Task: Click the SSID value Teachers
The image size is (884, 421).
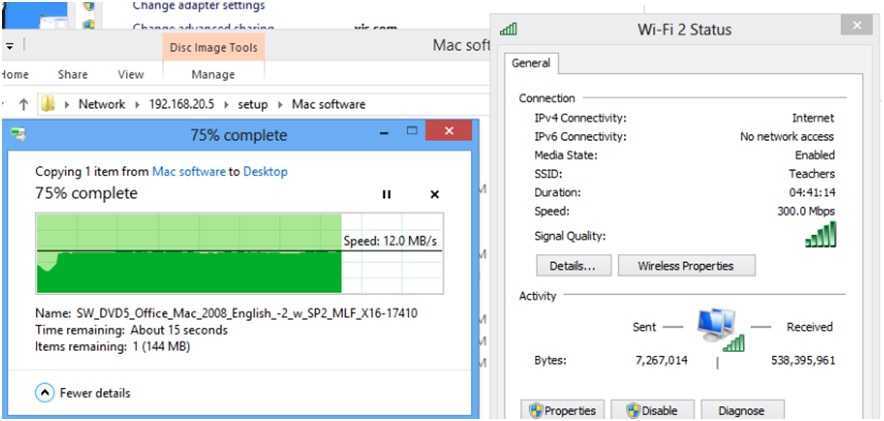Action: [x=812, y=174]
